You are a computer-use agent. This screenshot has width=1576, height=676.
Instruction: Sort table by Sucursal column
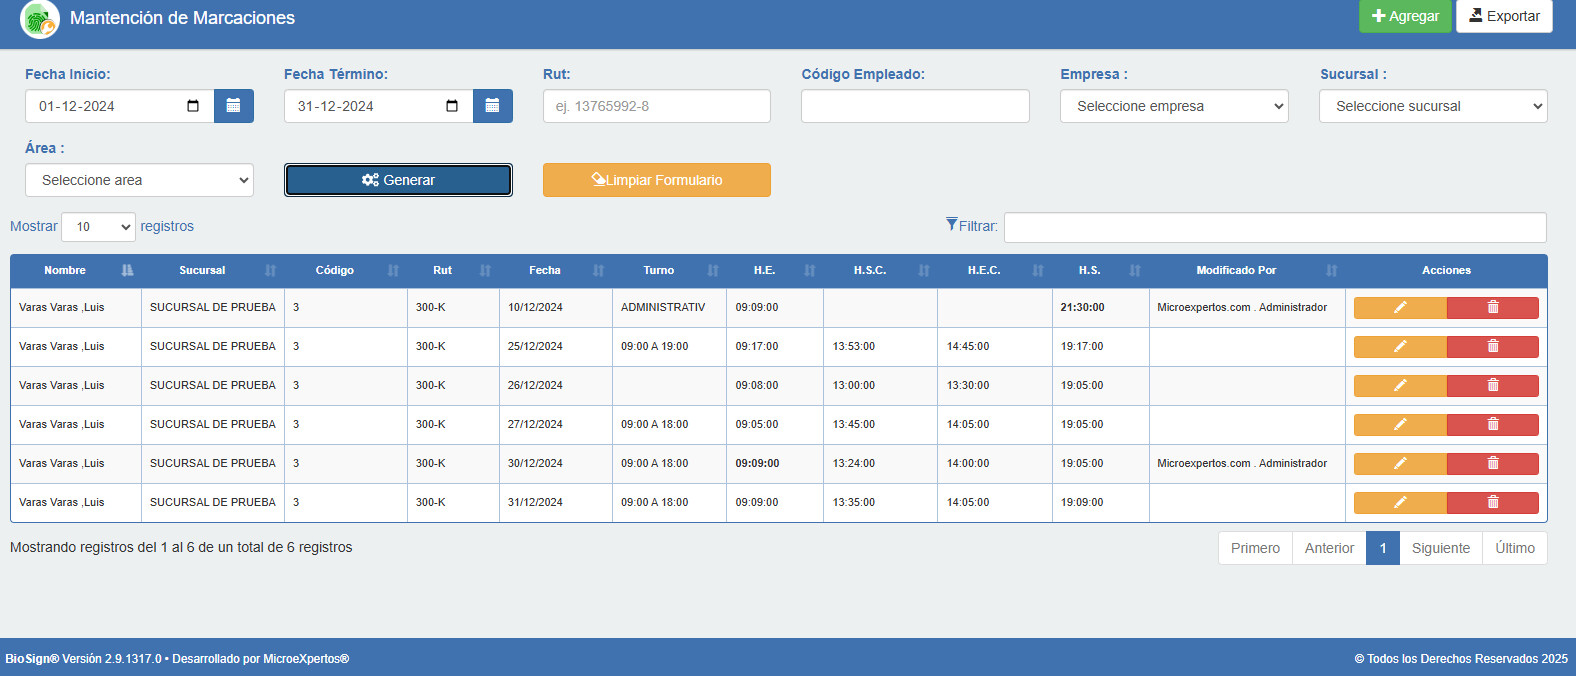[213, 271]
